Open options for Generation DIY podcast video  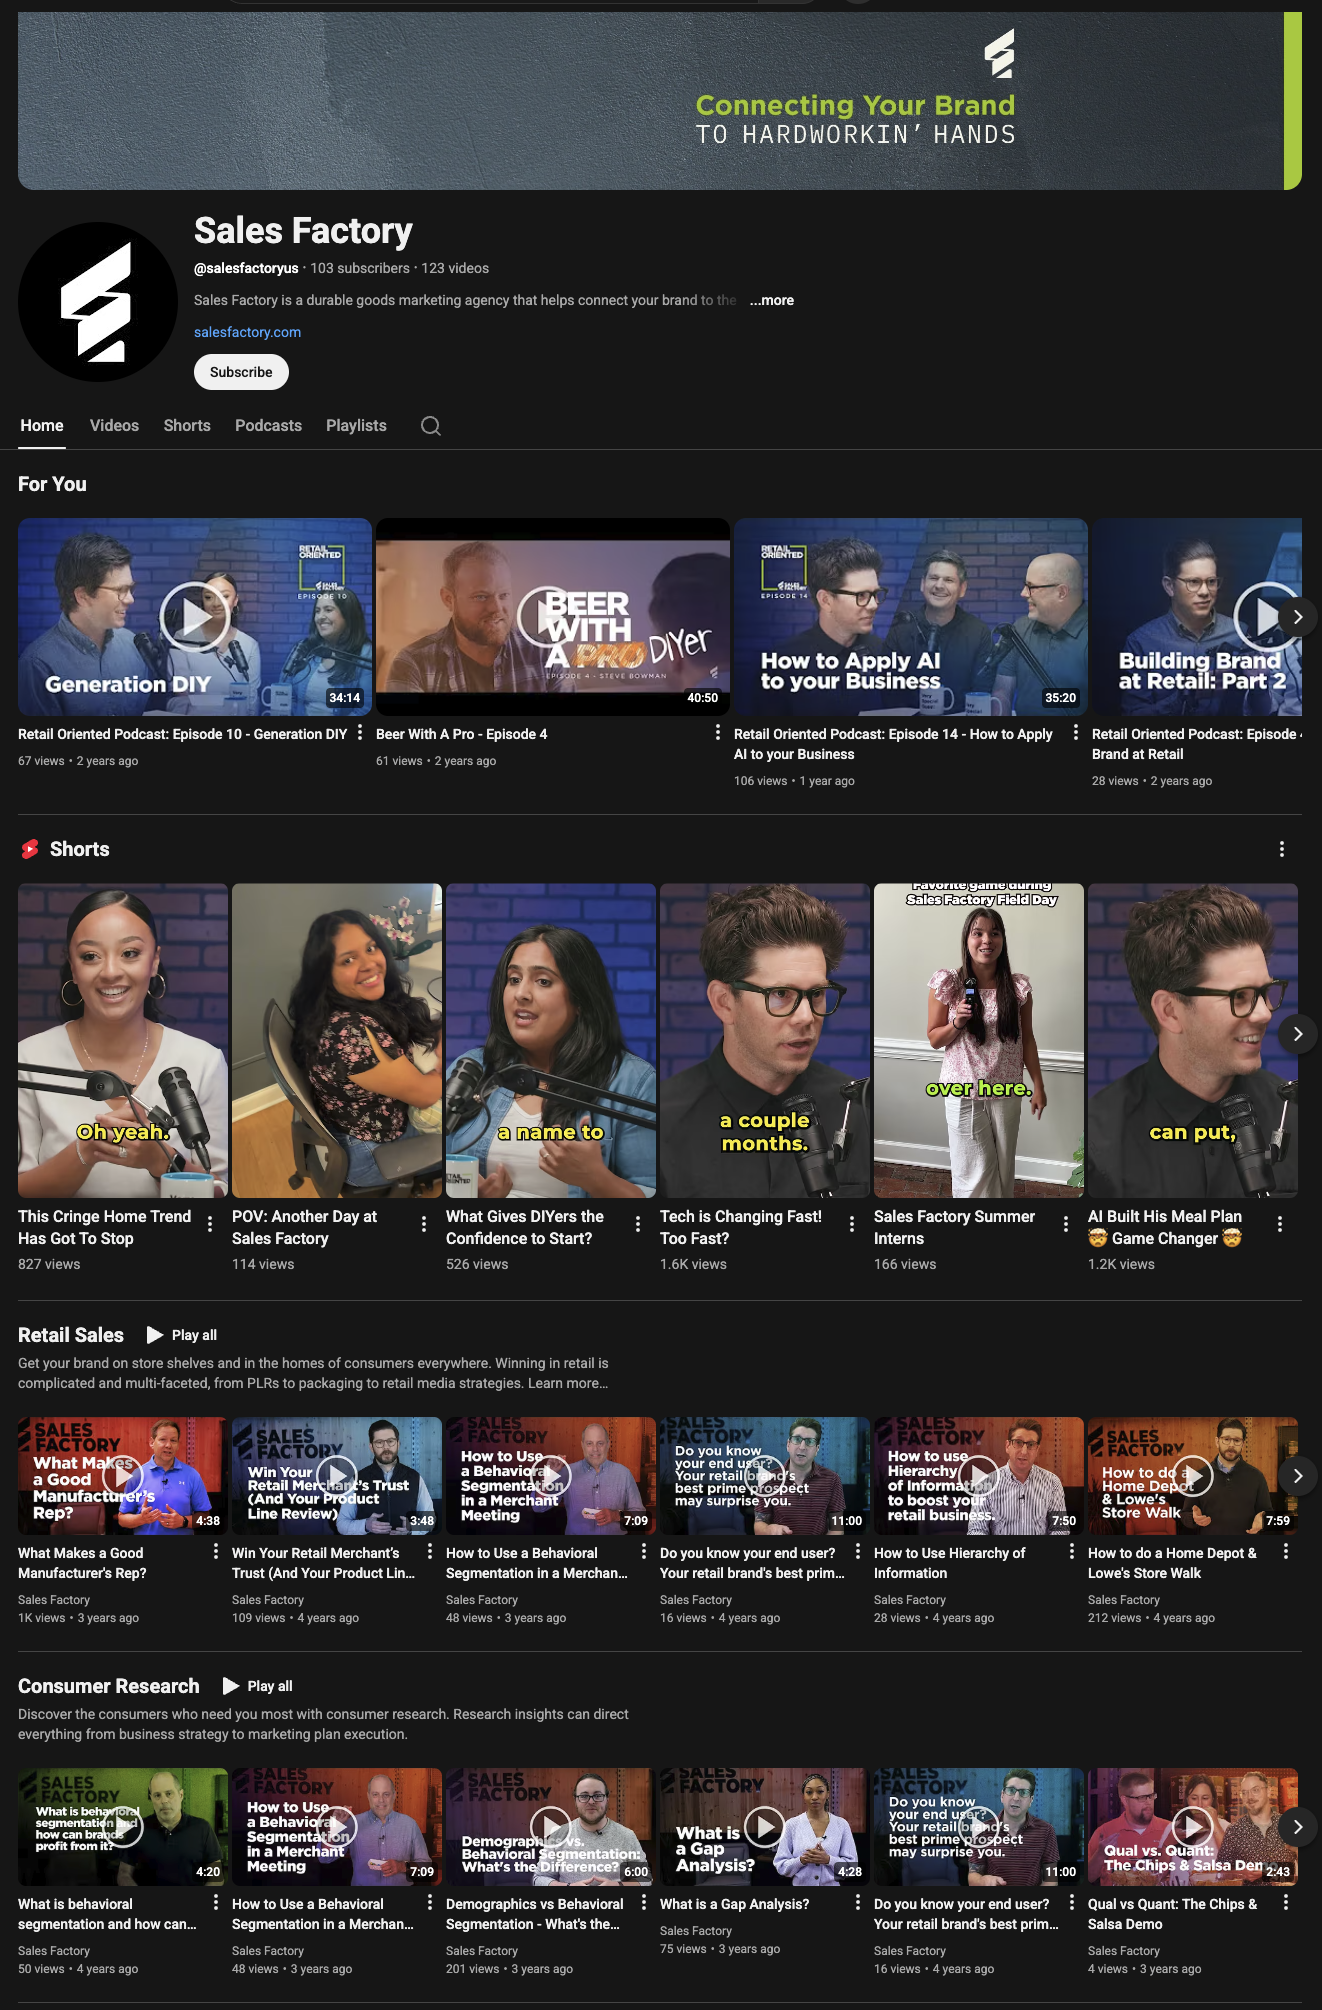point(360,733)
